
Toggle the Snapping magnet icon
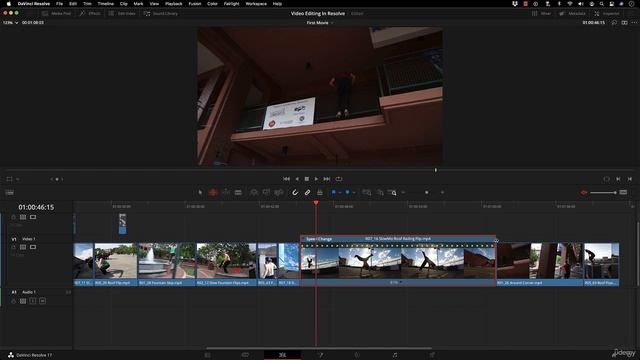pyautogui.click(x=295, y=192)
